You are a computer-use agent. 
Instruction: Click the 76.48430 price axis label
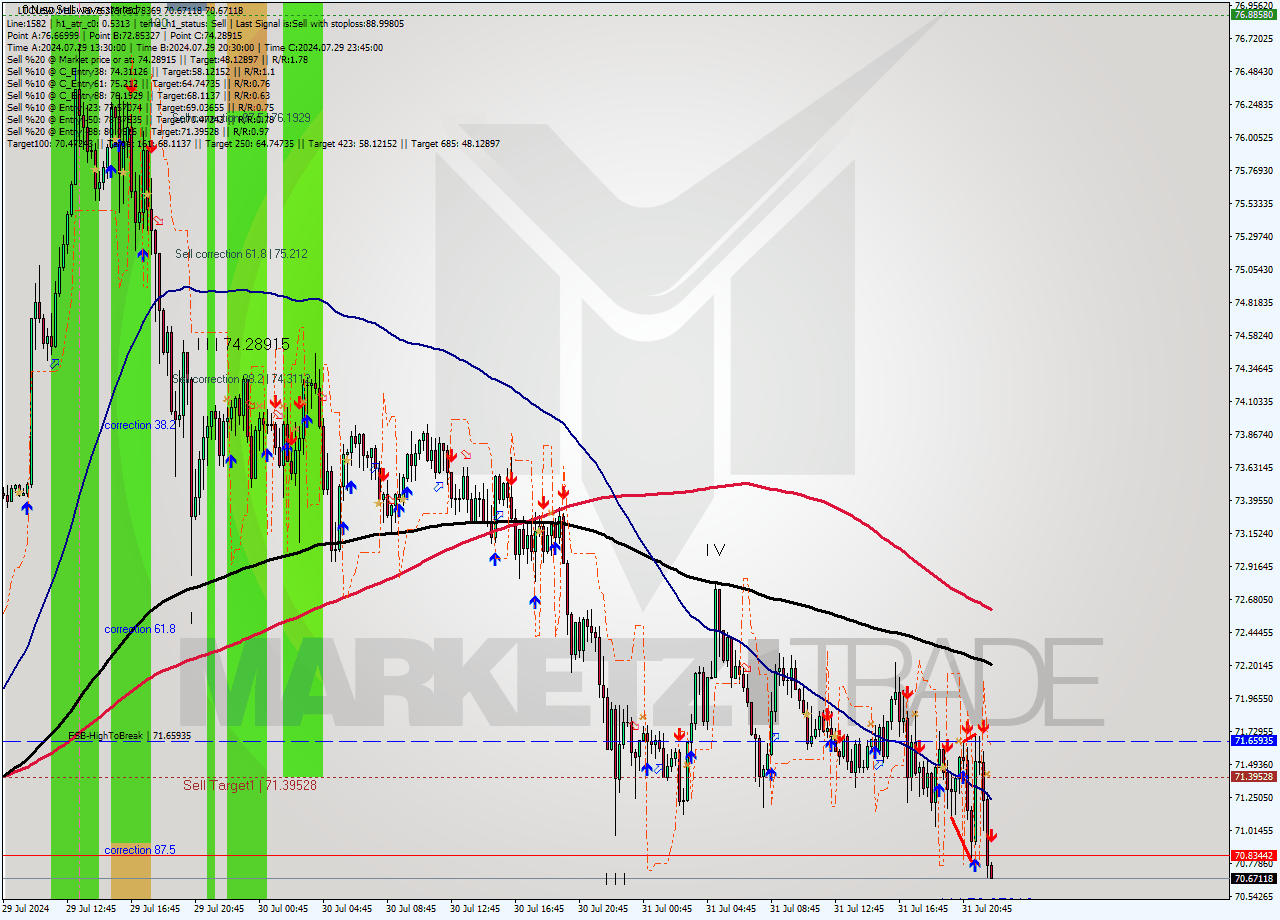coord(1254,72)
